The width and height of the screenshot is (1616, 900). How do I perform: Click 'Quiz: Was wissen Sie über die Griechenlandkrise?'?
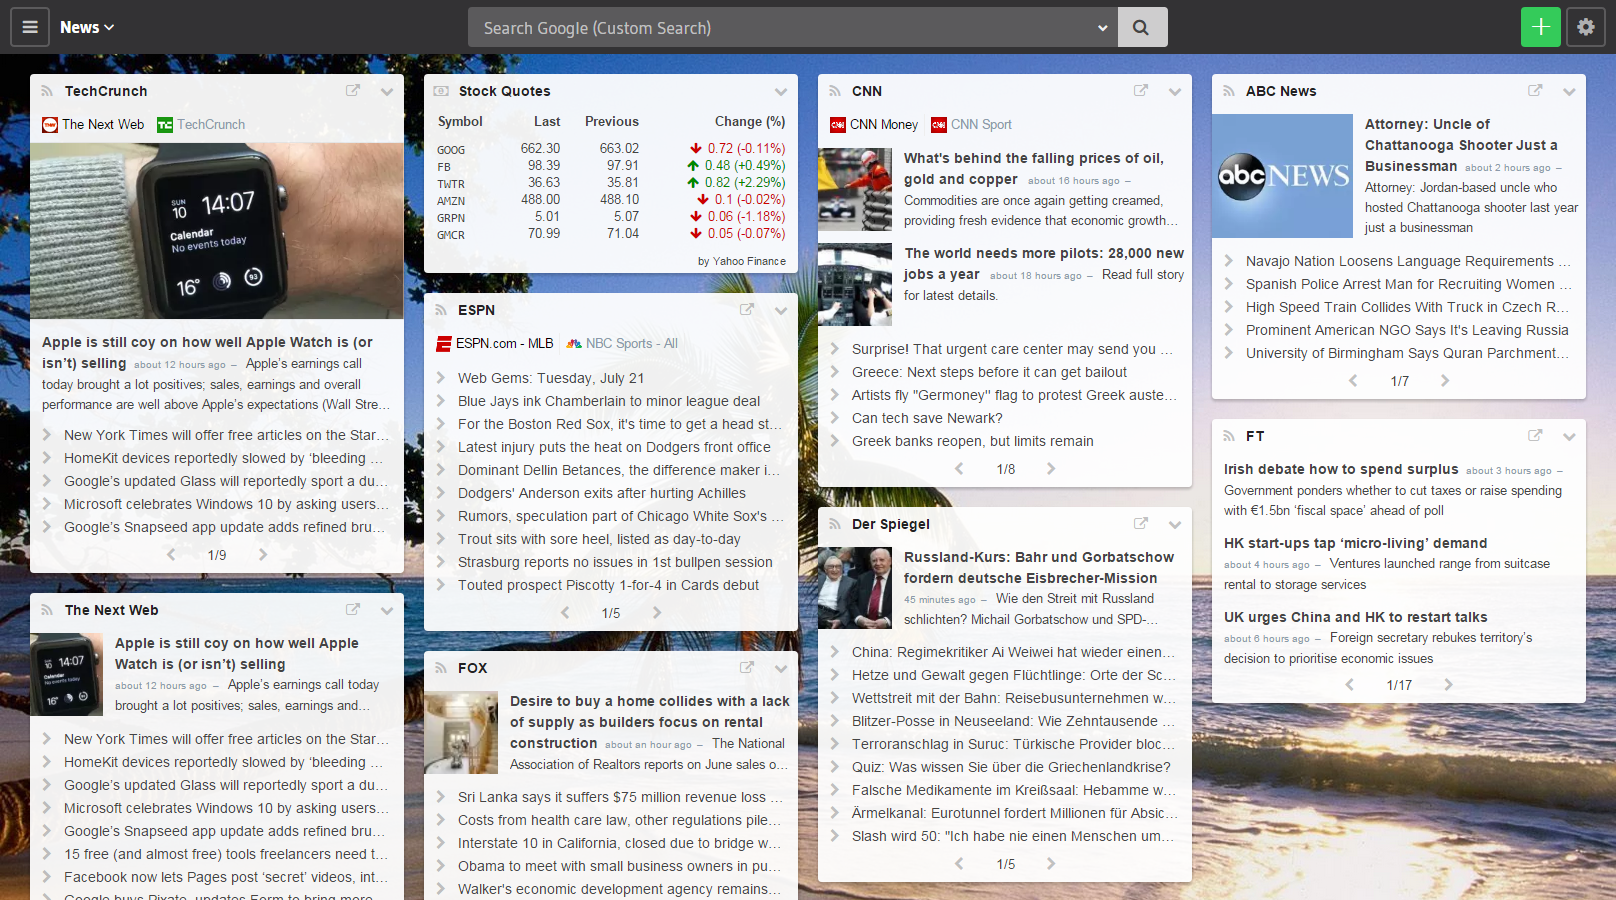click(x=1011, y=767)
